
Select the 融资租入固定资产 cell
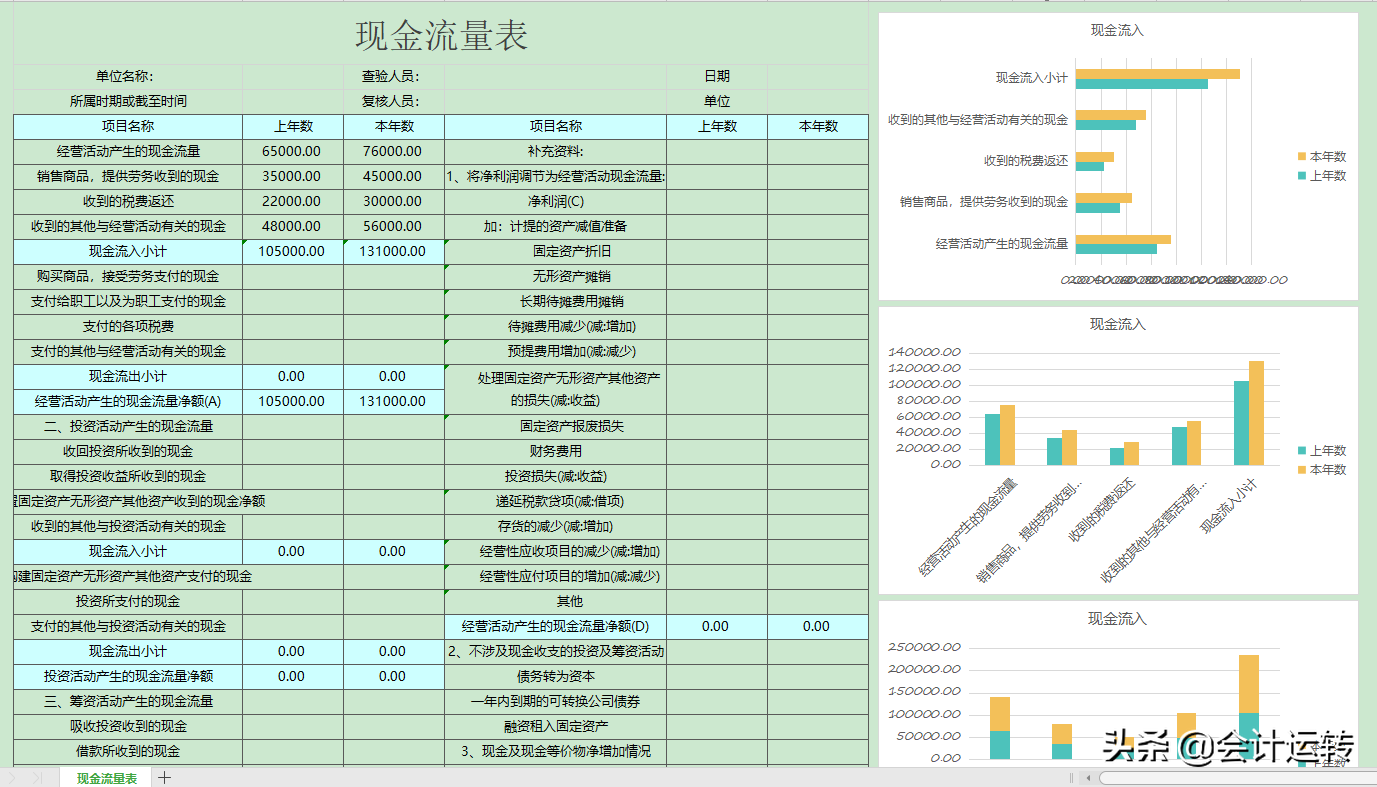(x=556, y=726)
